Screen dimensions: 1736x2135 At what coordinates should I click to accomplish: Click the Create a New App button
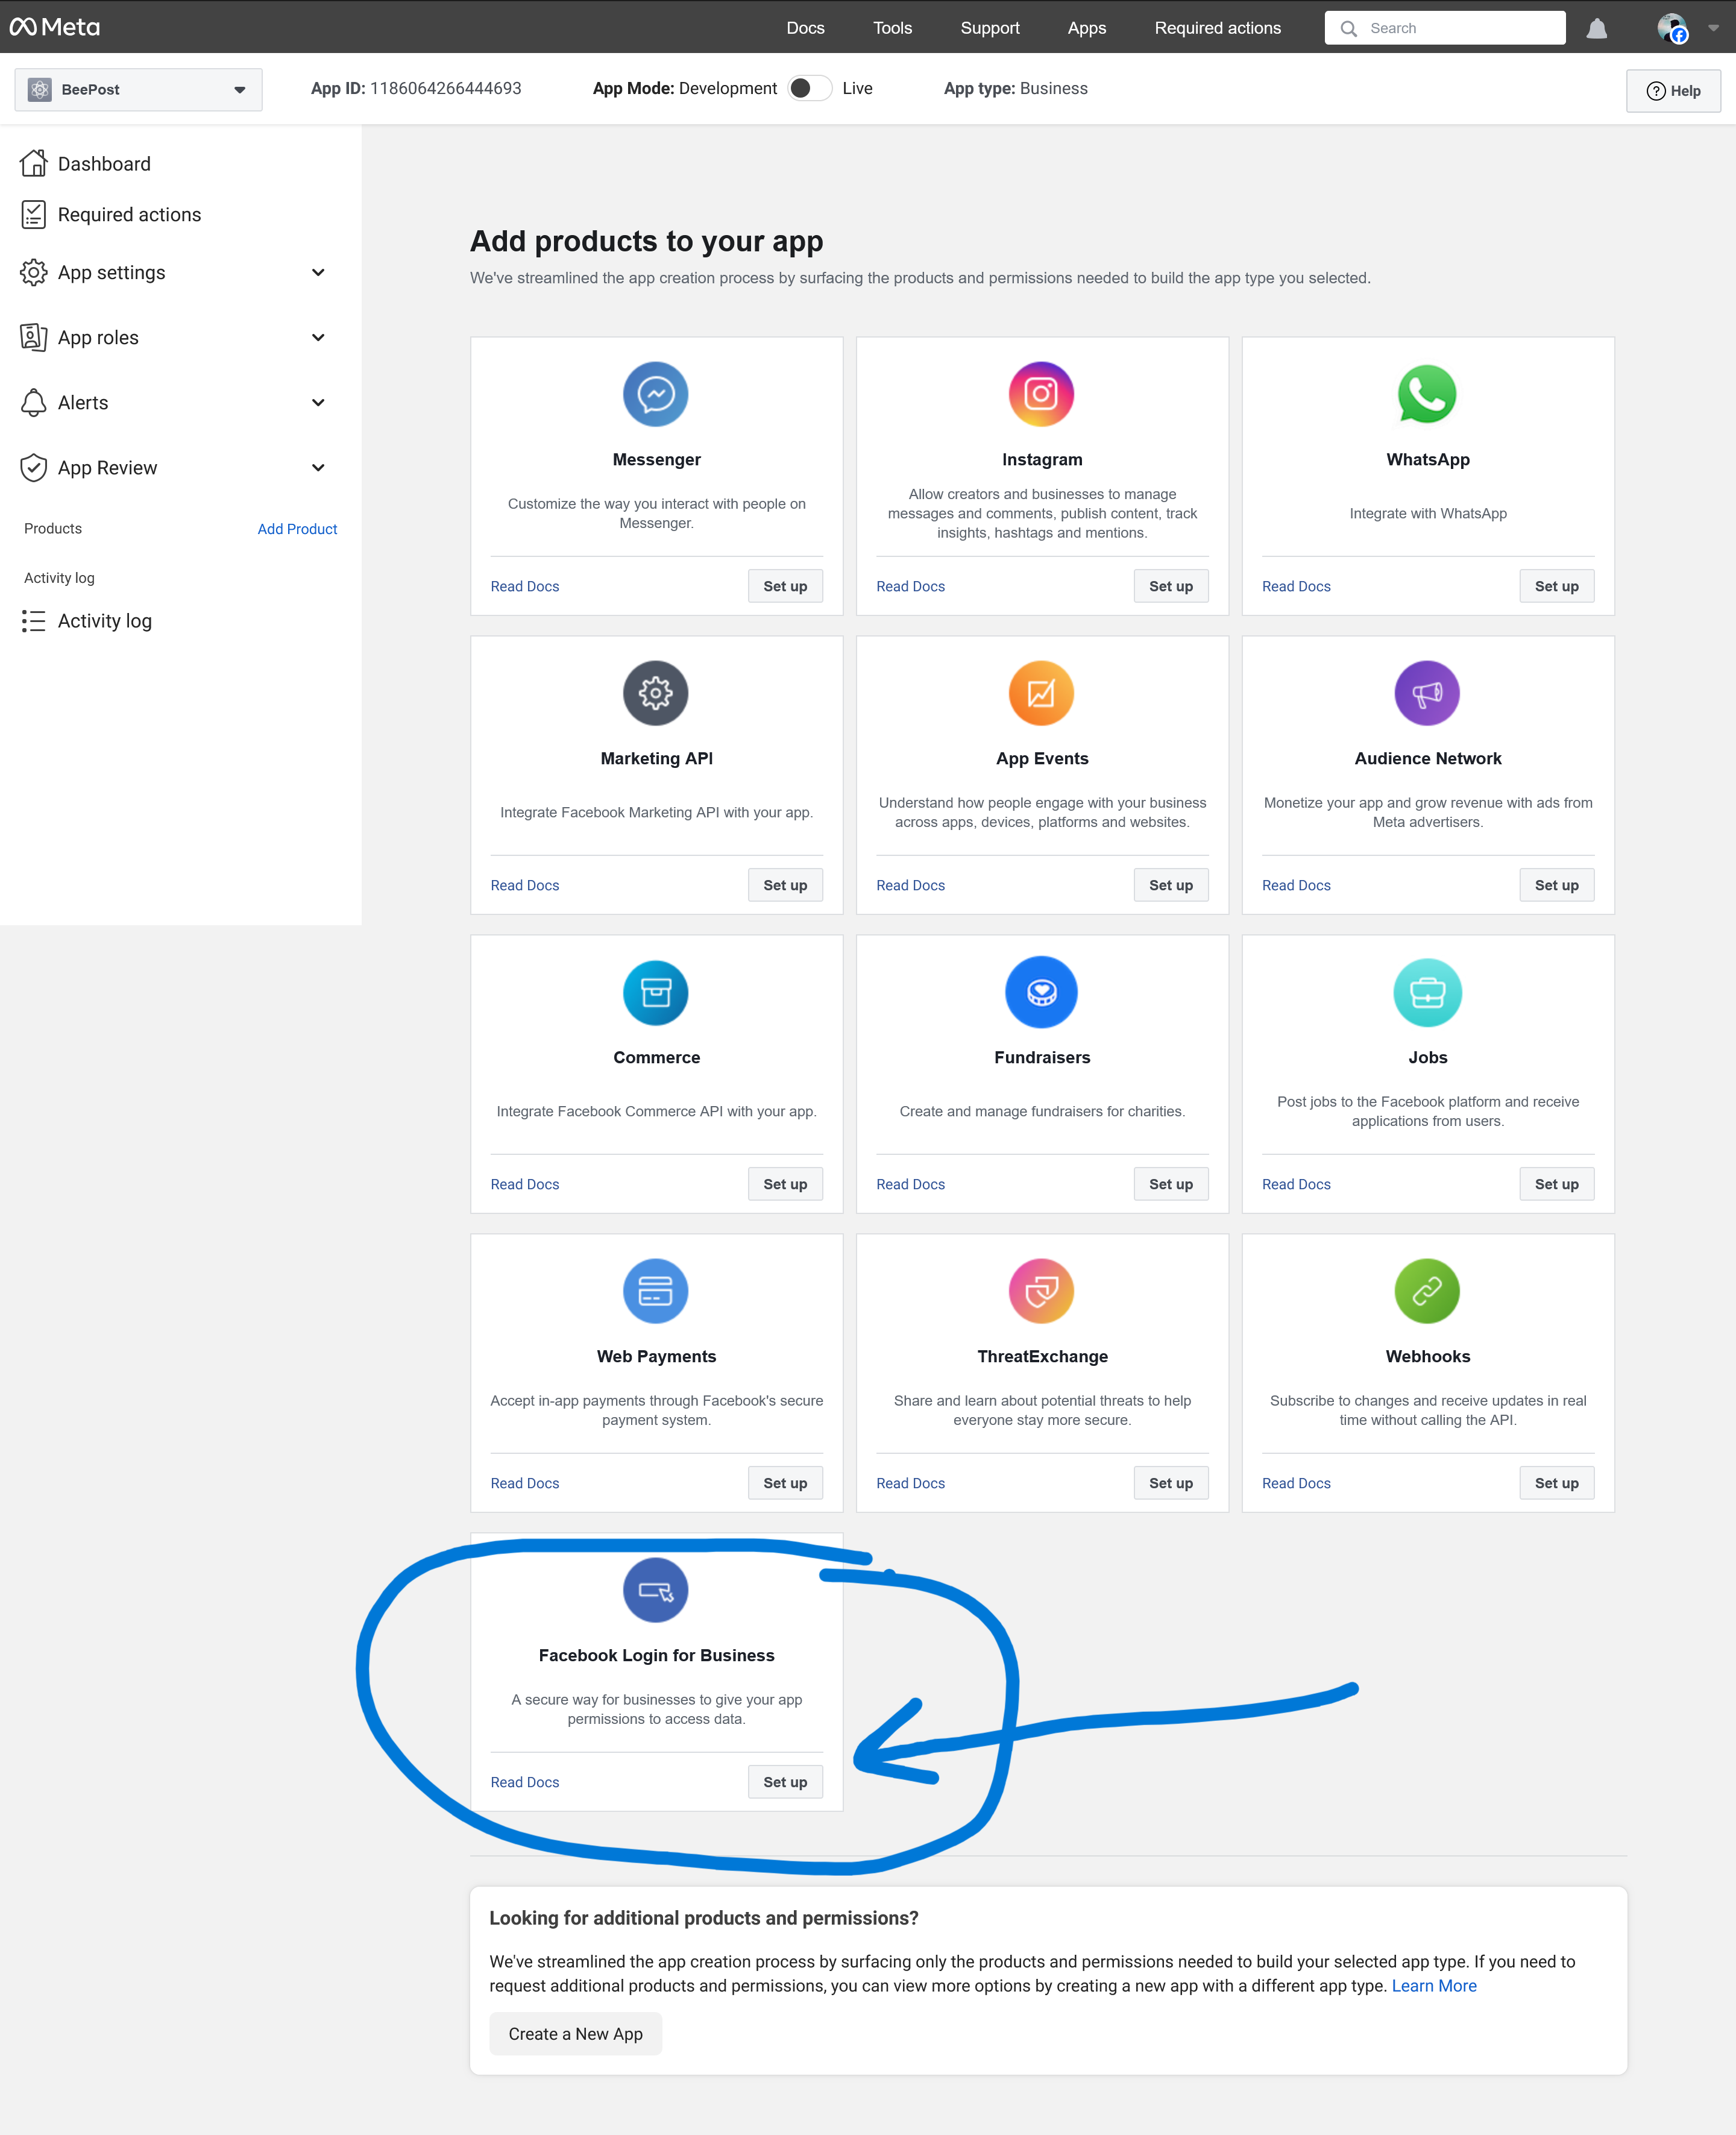click(x=575, y=2034)
